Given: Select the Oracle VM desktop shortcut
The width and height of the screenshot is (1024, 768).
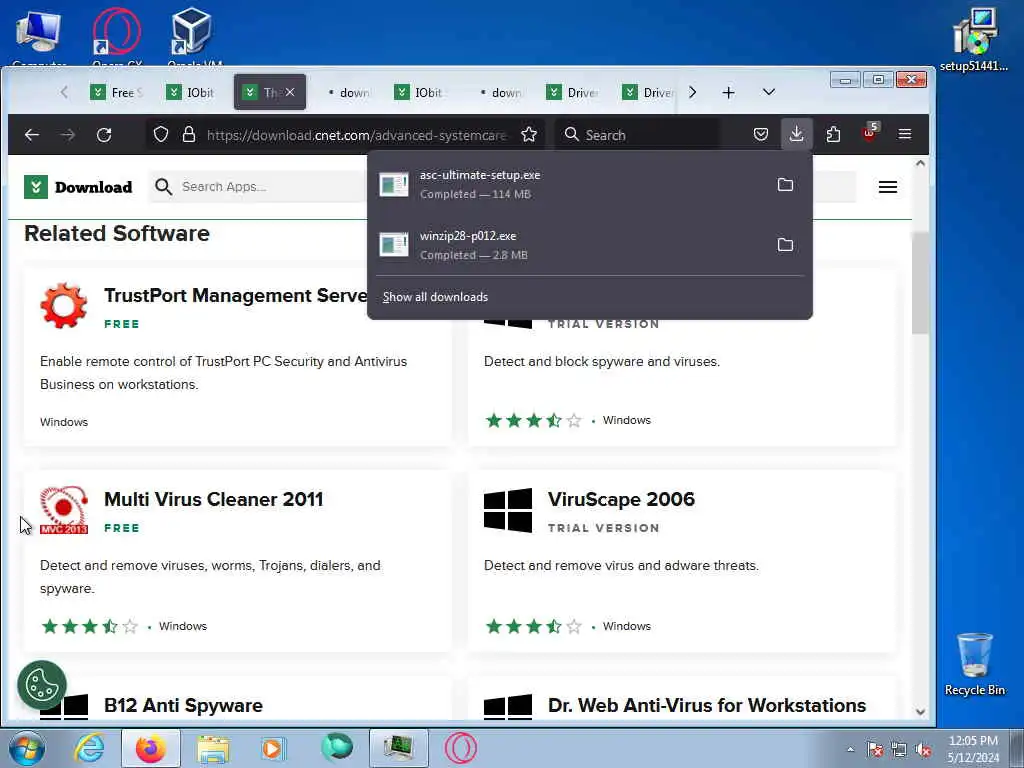Looking at the screenshot, I should tap(194, 38).
